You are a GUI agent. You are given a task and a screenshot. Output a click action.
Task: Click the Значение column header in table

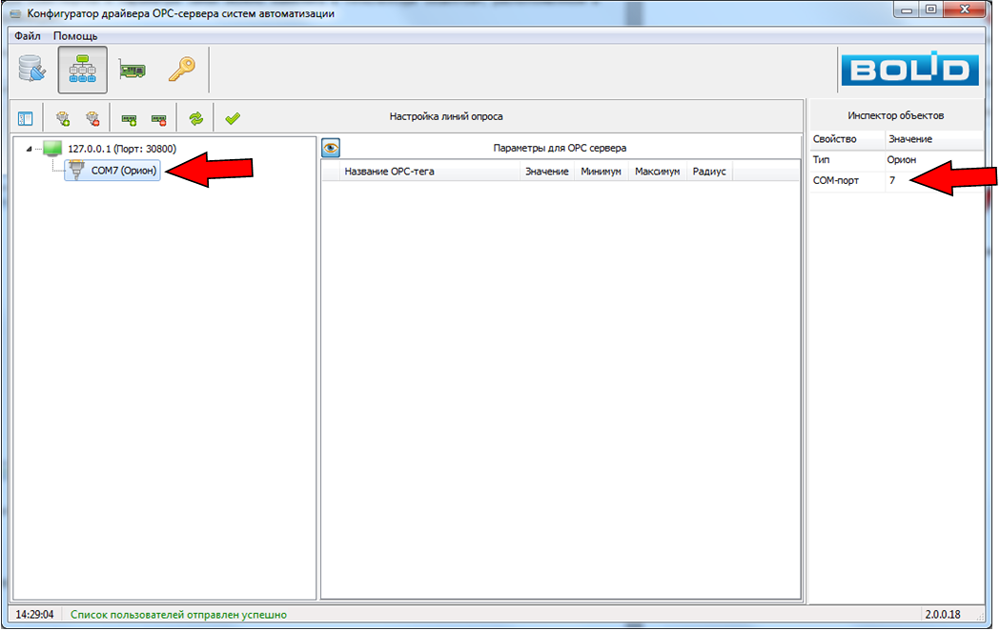coord(547,172)
